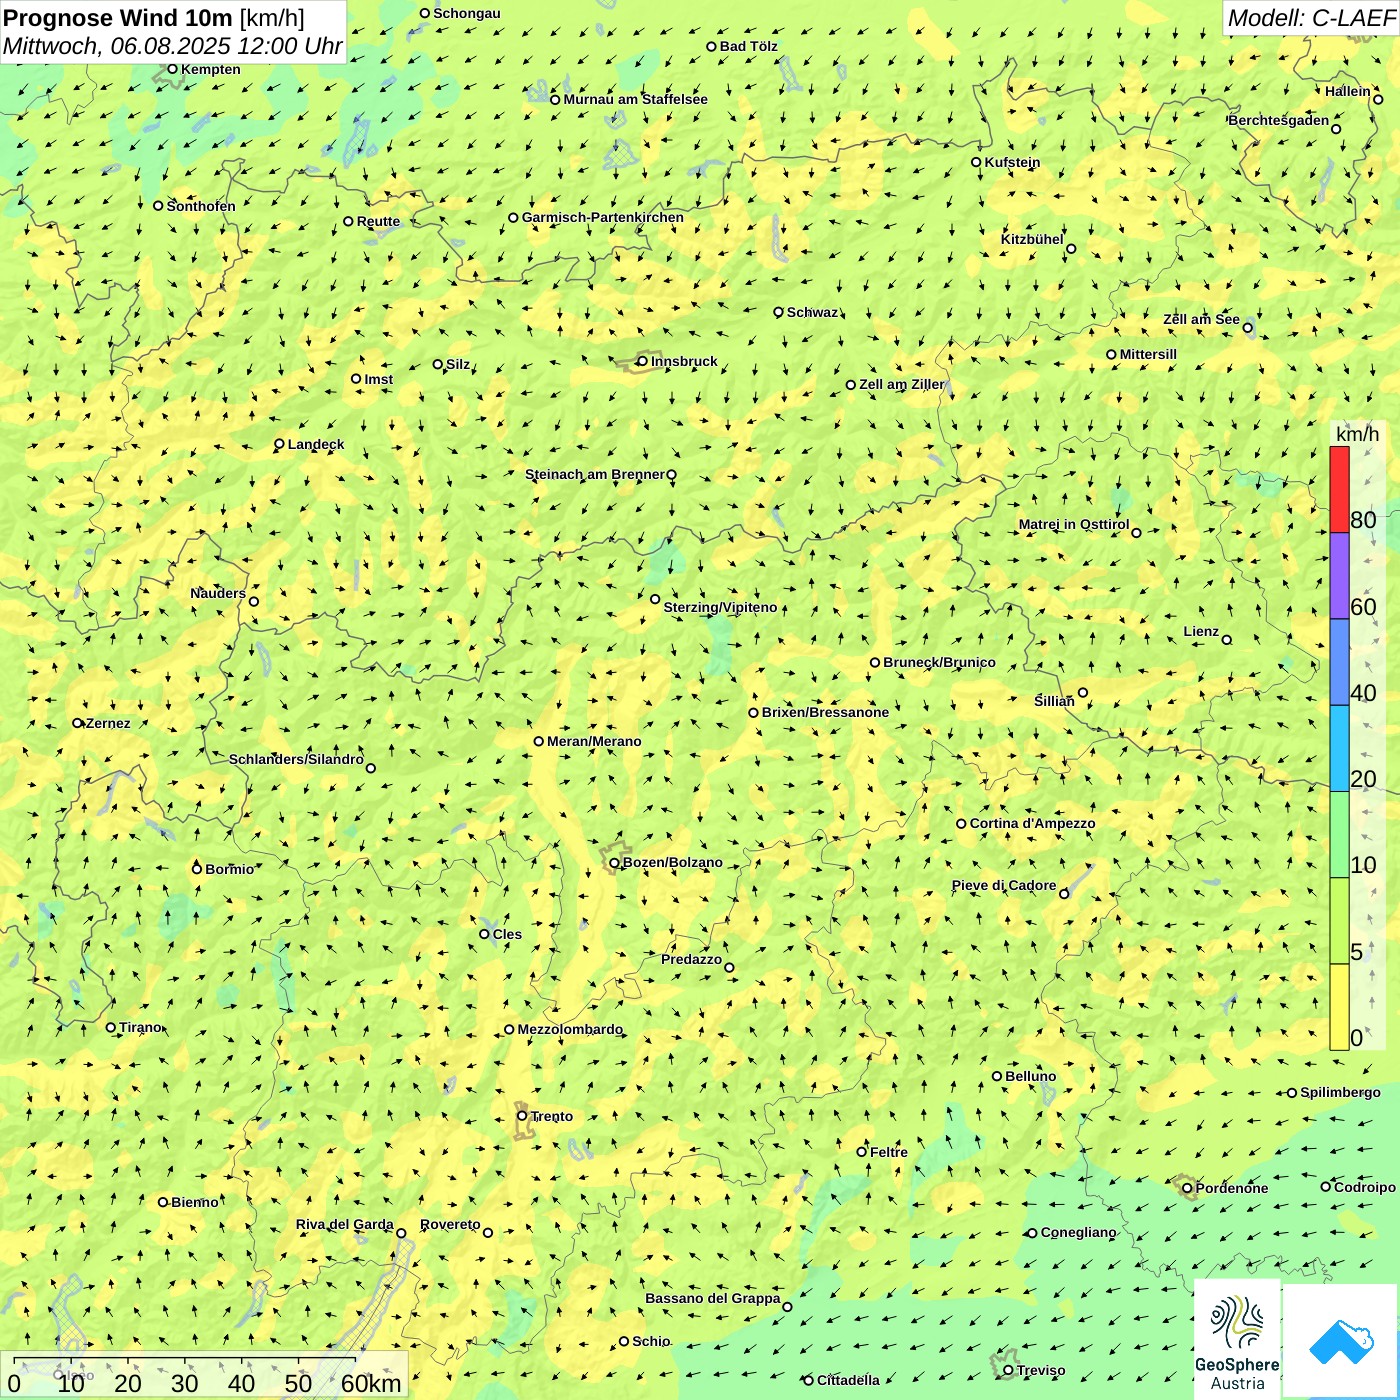1400x1400 pixels.
Task: Click the 'Prognose Wind 10m' title
Action: 118,17
